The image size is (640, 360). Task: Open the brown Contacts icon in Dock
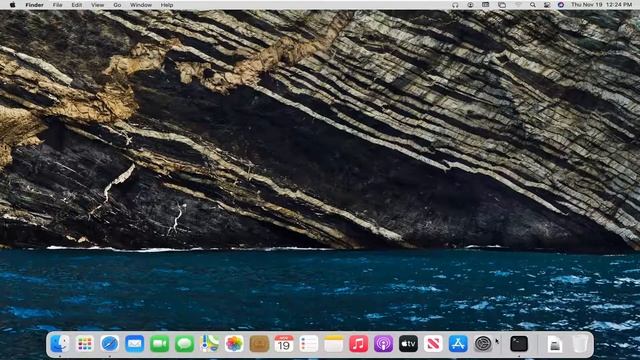click(x=259, y=344)
